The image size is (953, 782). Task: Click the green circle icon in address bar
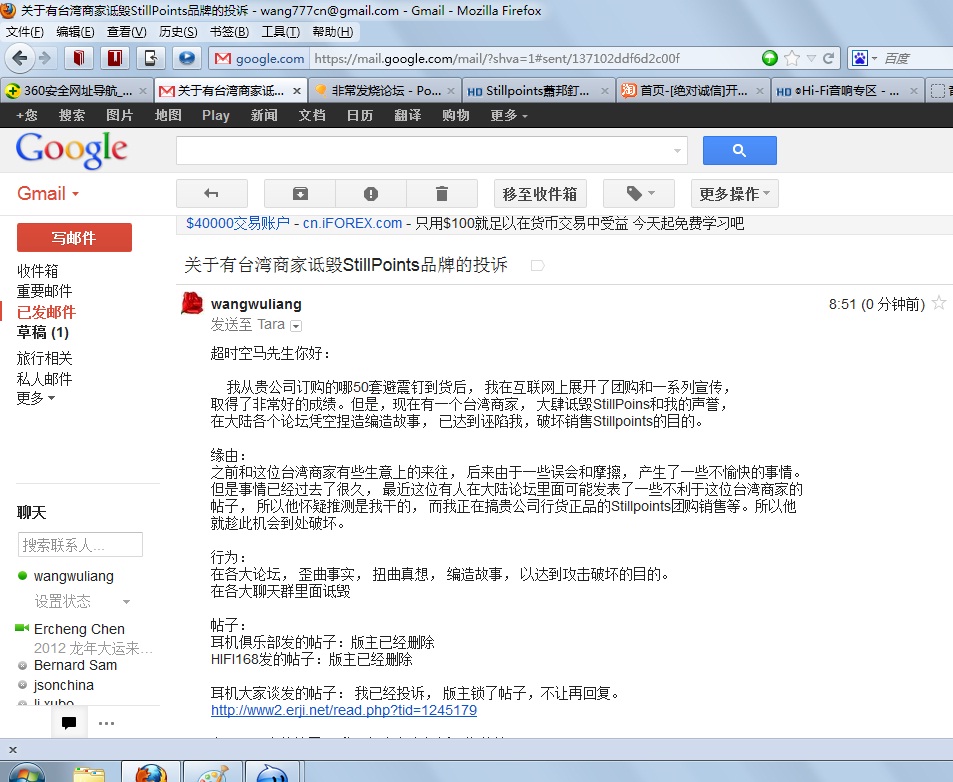pyautogui.click(x=769, y=58)
